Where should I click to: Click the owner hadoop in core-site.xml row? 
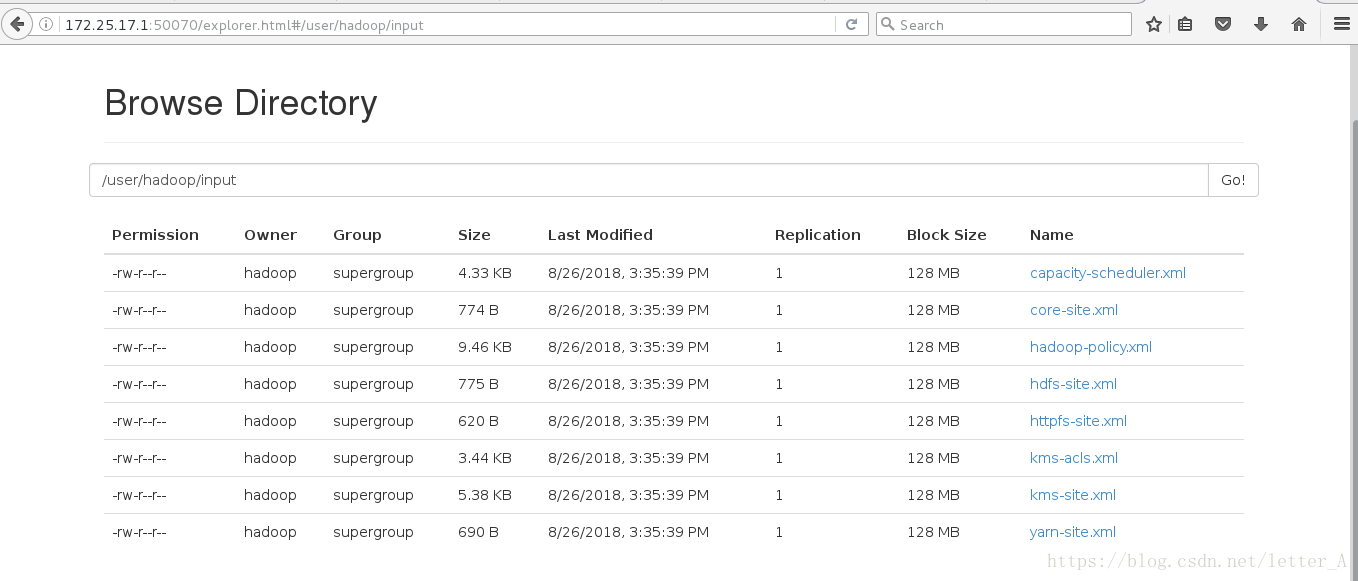coord(270,310)
